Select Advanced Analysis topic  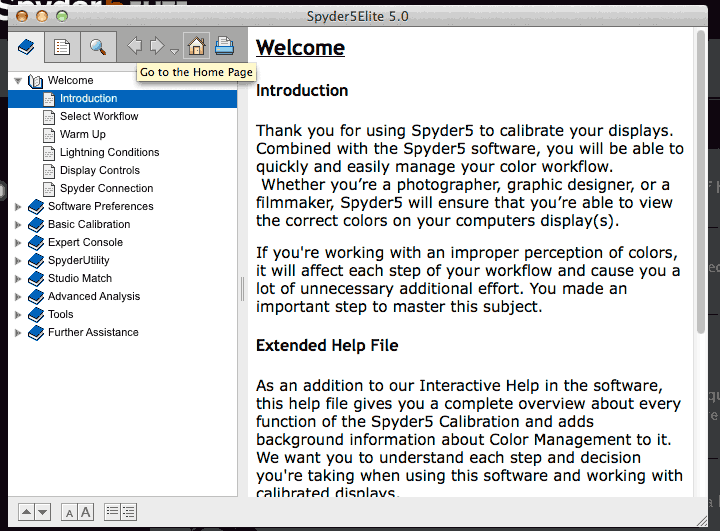pos(94,296)
